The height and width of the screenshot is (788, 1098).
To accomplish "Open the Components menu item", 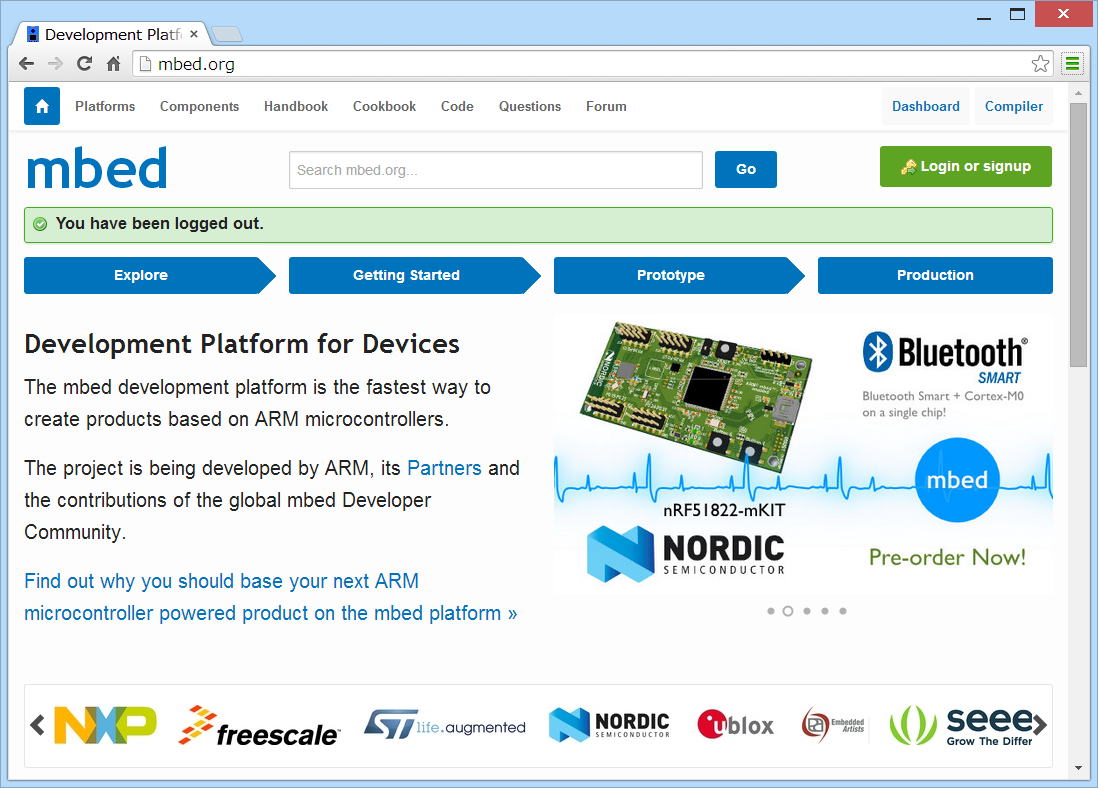I will (199, 106).
